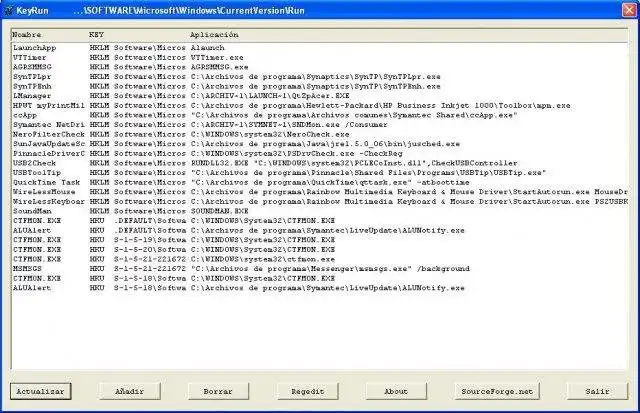Select the SynTPEnh row
The width and height of the screenshot is (640, 413).
pyautogui.click(x=320, y=86)
